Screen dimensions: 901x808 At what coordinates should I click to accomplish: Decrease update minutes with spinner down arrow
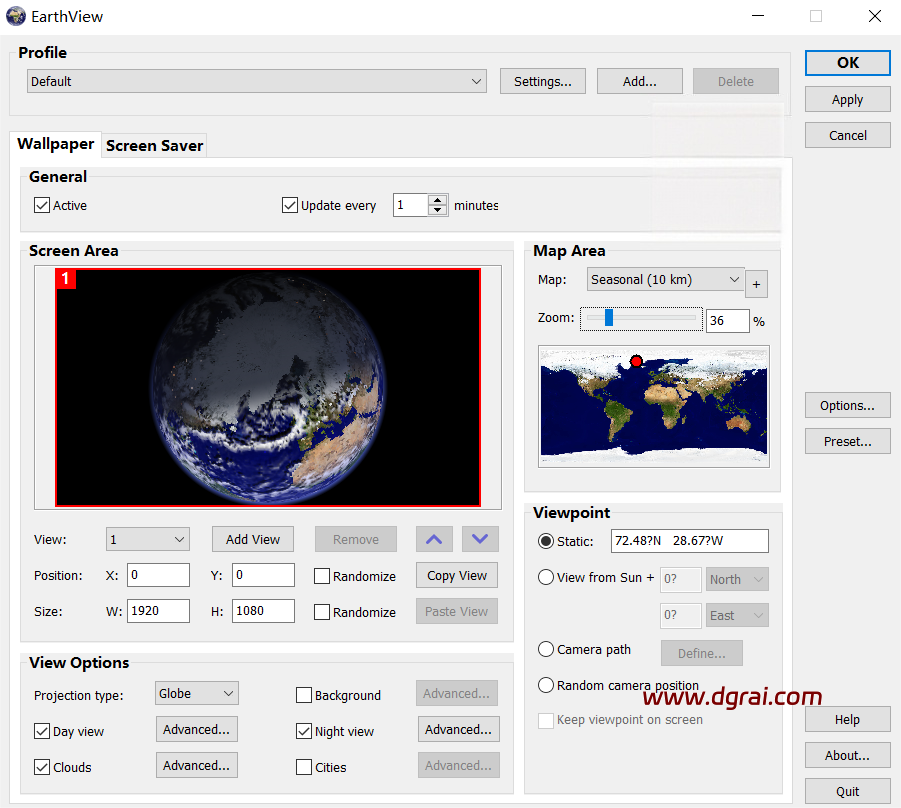coord(437,211)
